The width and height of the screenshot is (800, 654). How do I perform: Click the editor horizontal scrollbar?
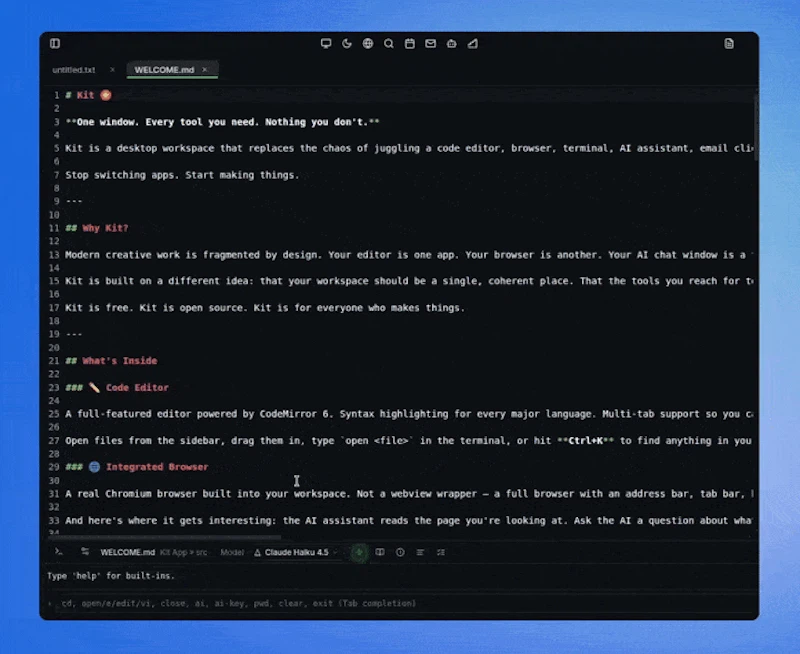click(x=163, y=537)
